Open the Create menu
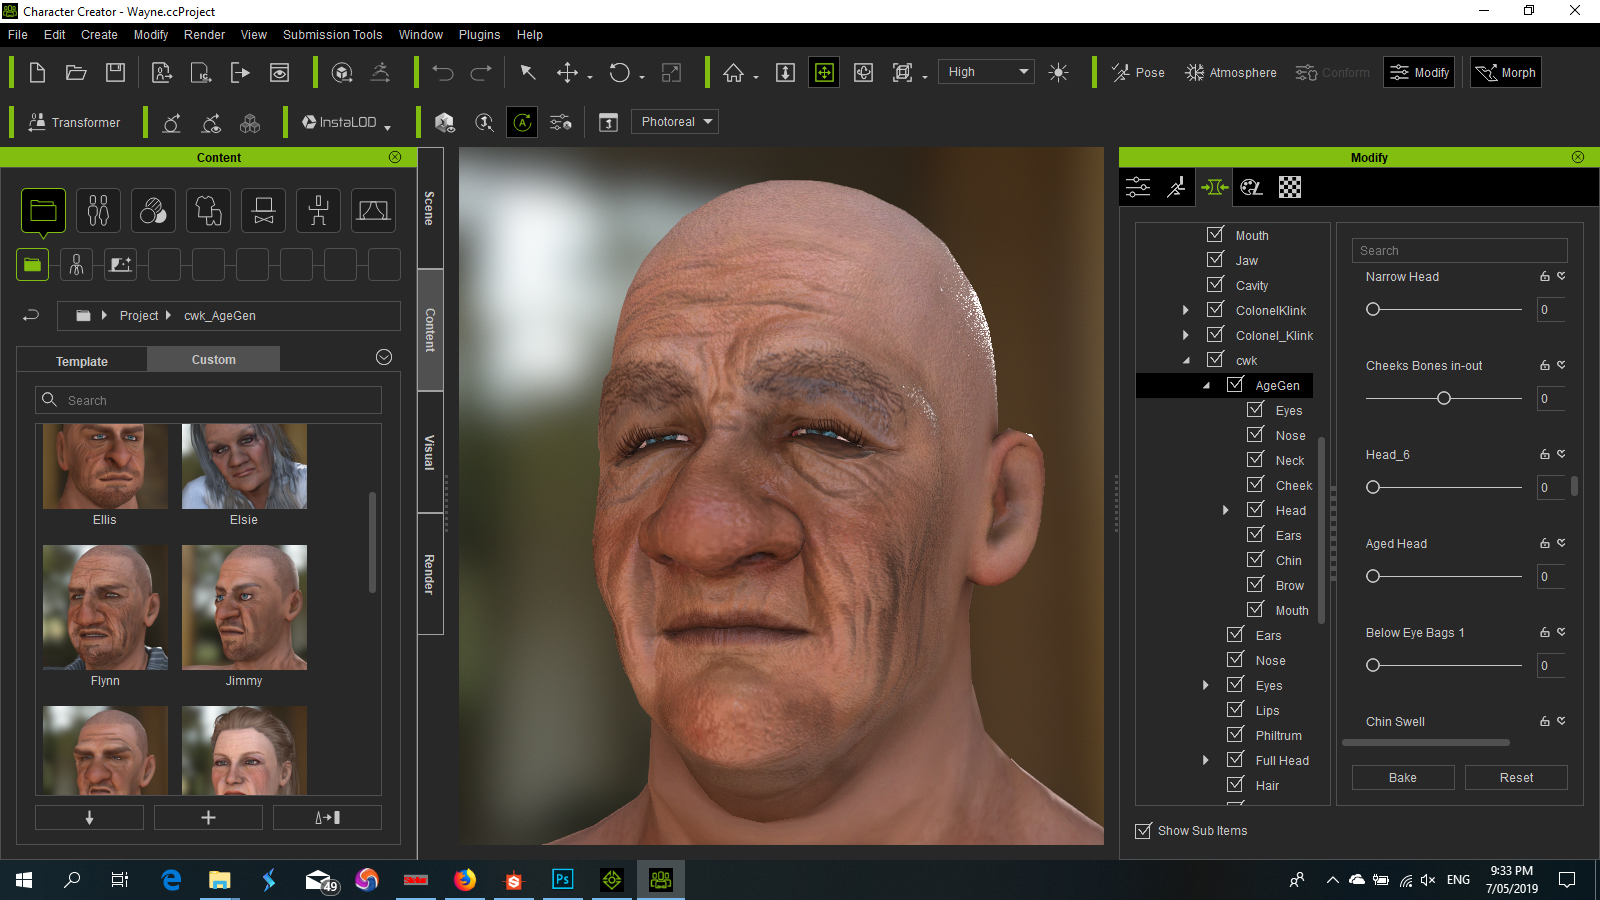The height and width of the screenshot is (900, 1600). coord(99,34)
